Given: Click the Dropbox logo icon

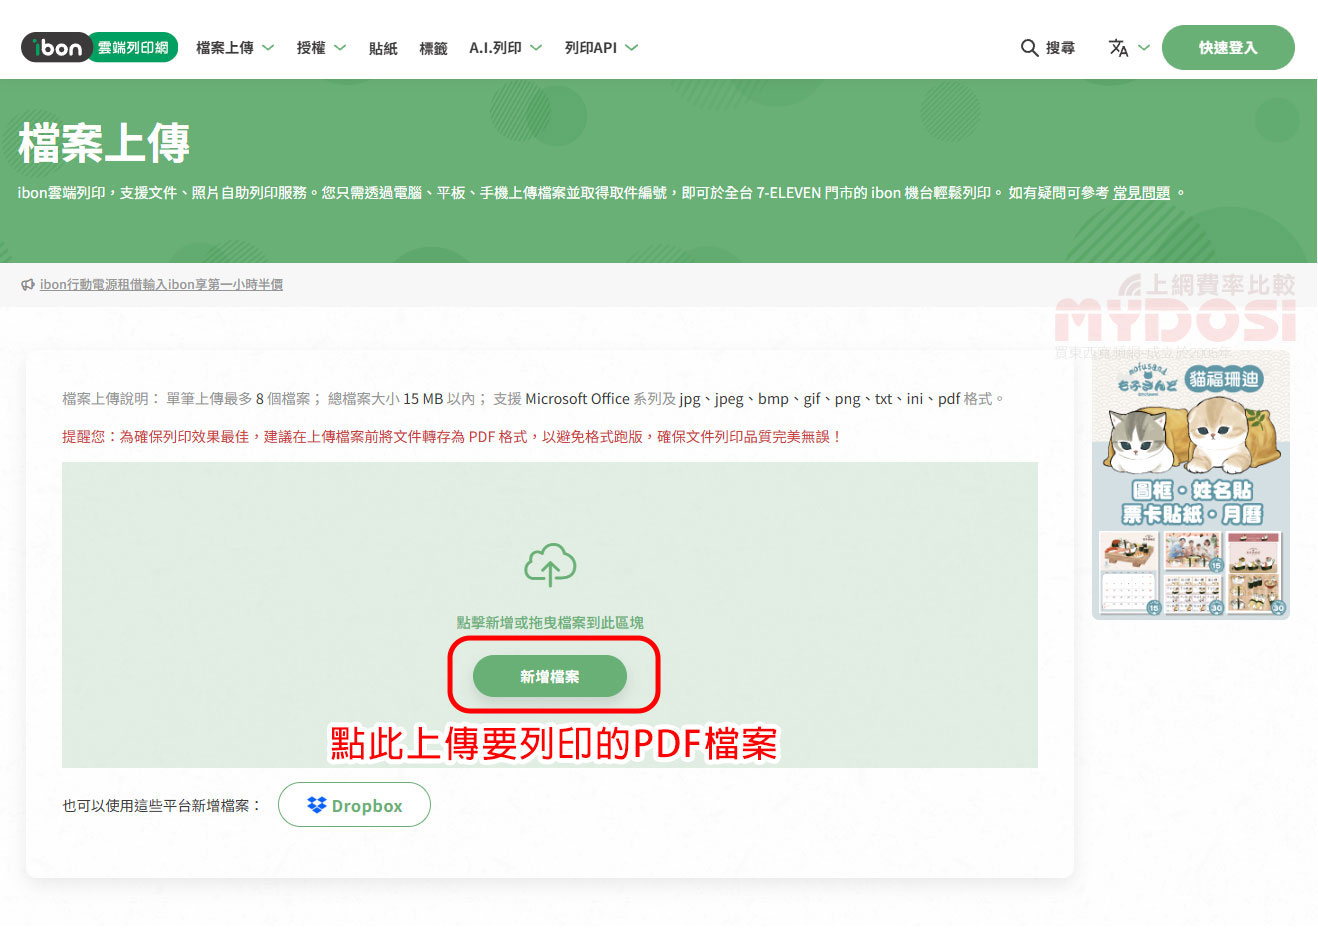Looking at the screenshot, I should 317,805.
